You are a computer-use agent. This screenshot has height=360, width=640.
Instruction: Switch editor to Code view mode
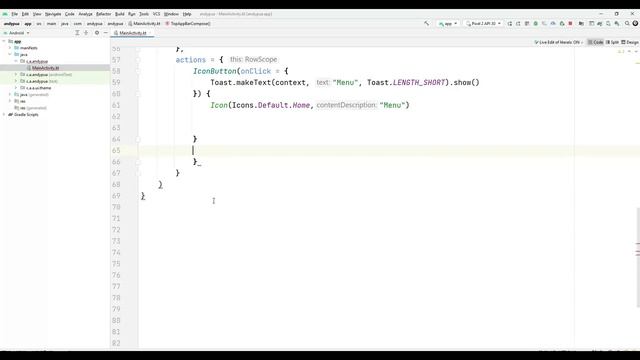point(595,42)
